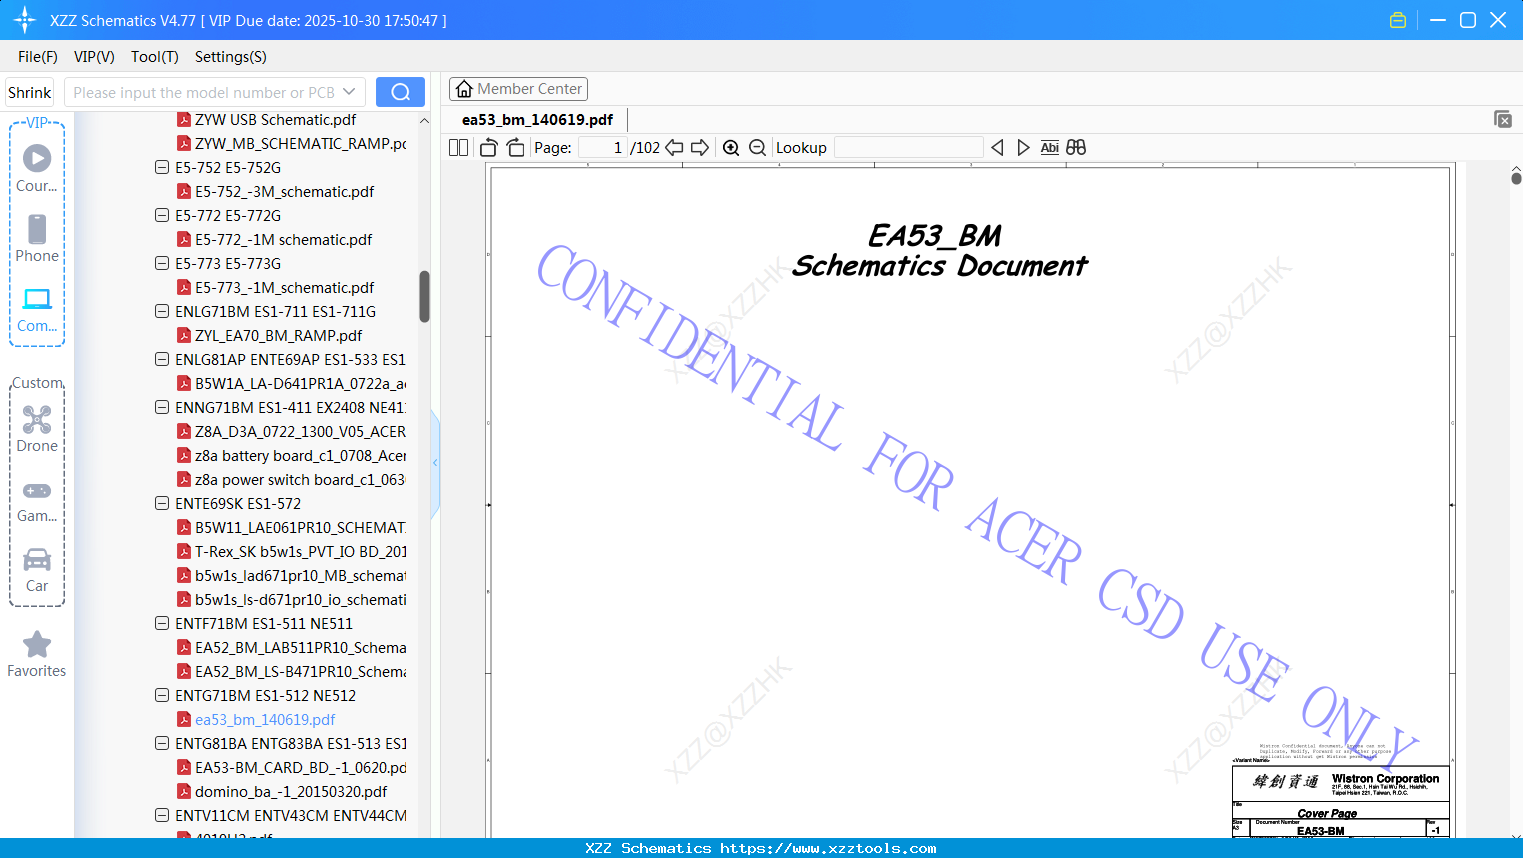Collapse the E5-772 E5-772G group
Screen dimensions: 1523x858
pos(162,215)
